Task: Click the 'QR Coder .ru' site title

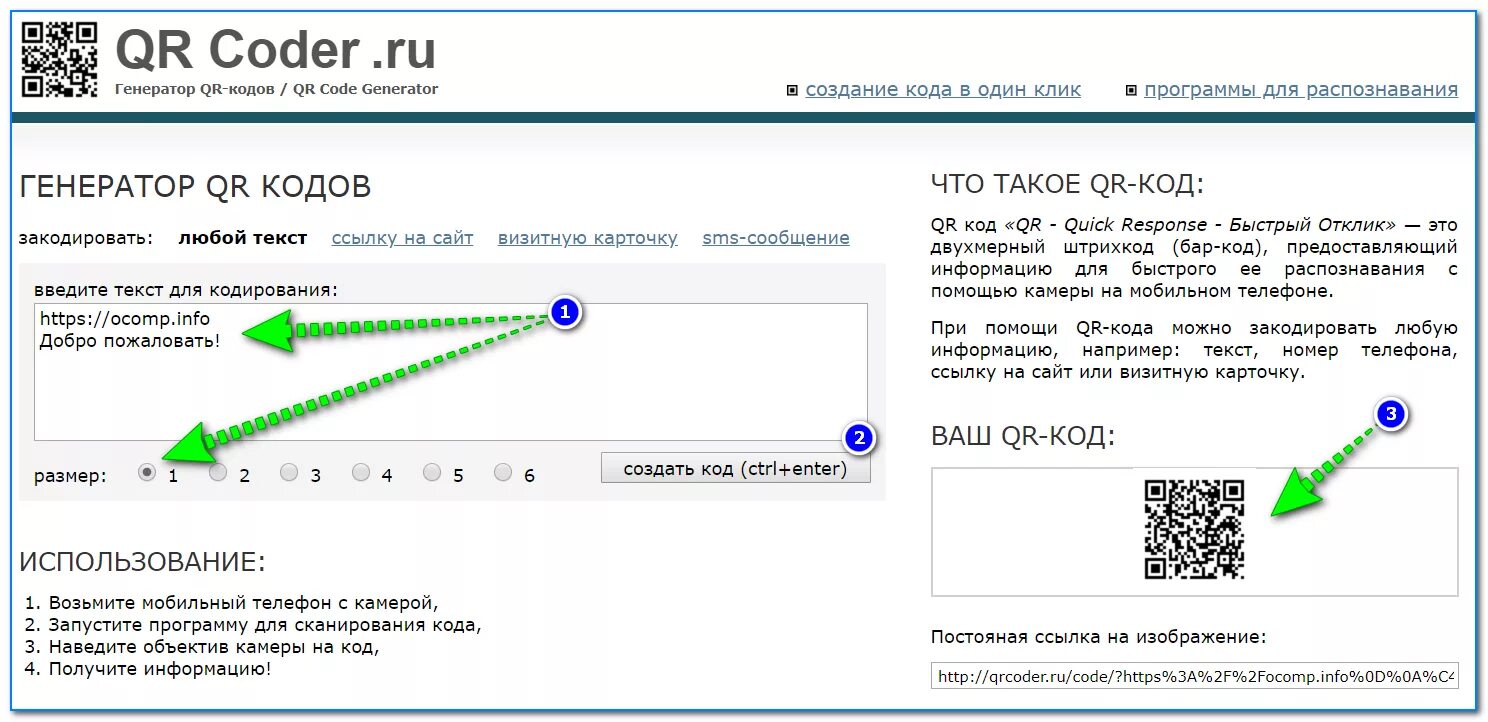Action: 276,50
